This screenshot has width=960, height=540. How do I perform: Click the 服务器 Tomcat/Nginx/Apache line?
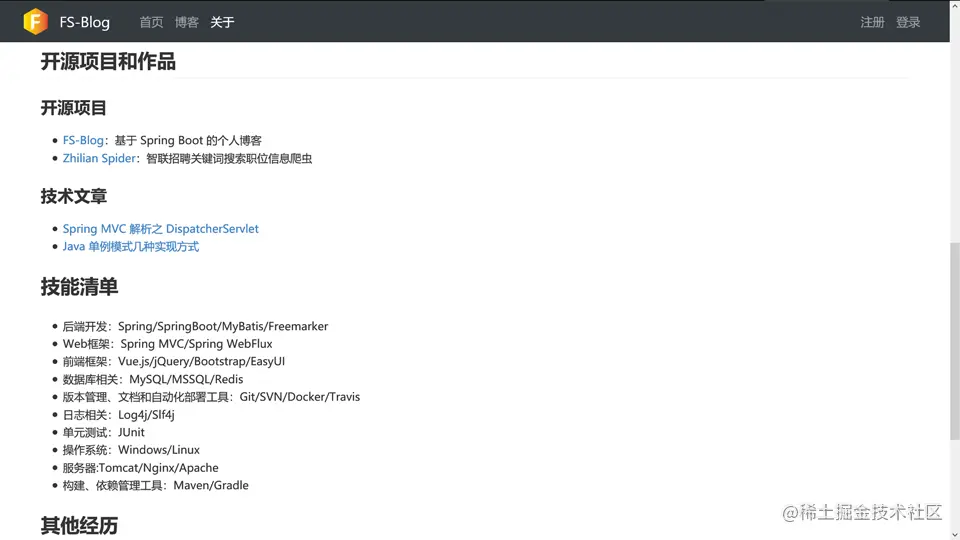point(140,468)
